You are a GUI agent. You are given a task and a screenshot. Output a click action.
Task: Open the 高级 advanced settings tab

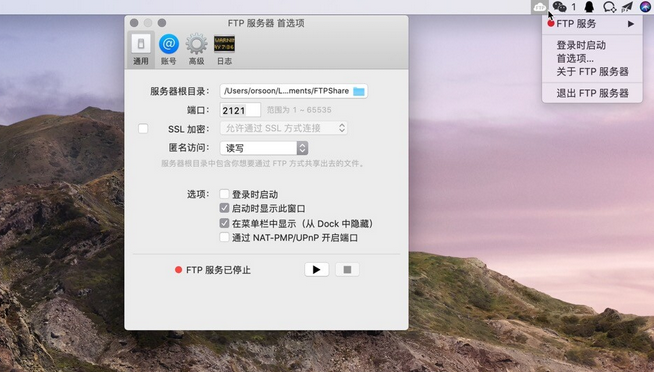pos(196,49)
